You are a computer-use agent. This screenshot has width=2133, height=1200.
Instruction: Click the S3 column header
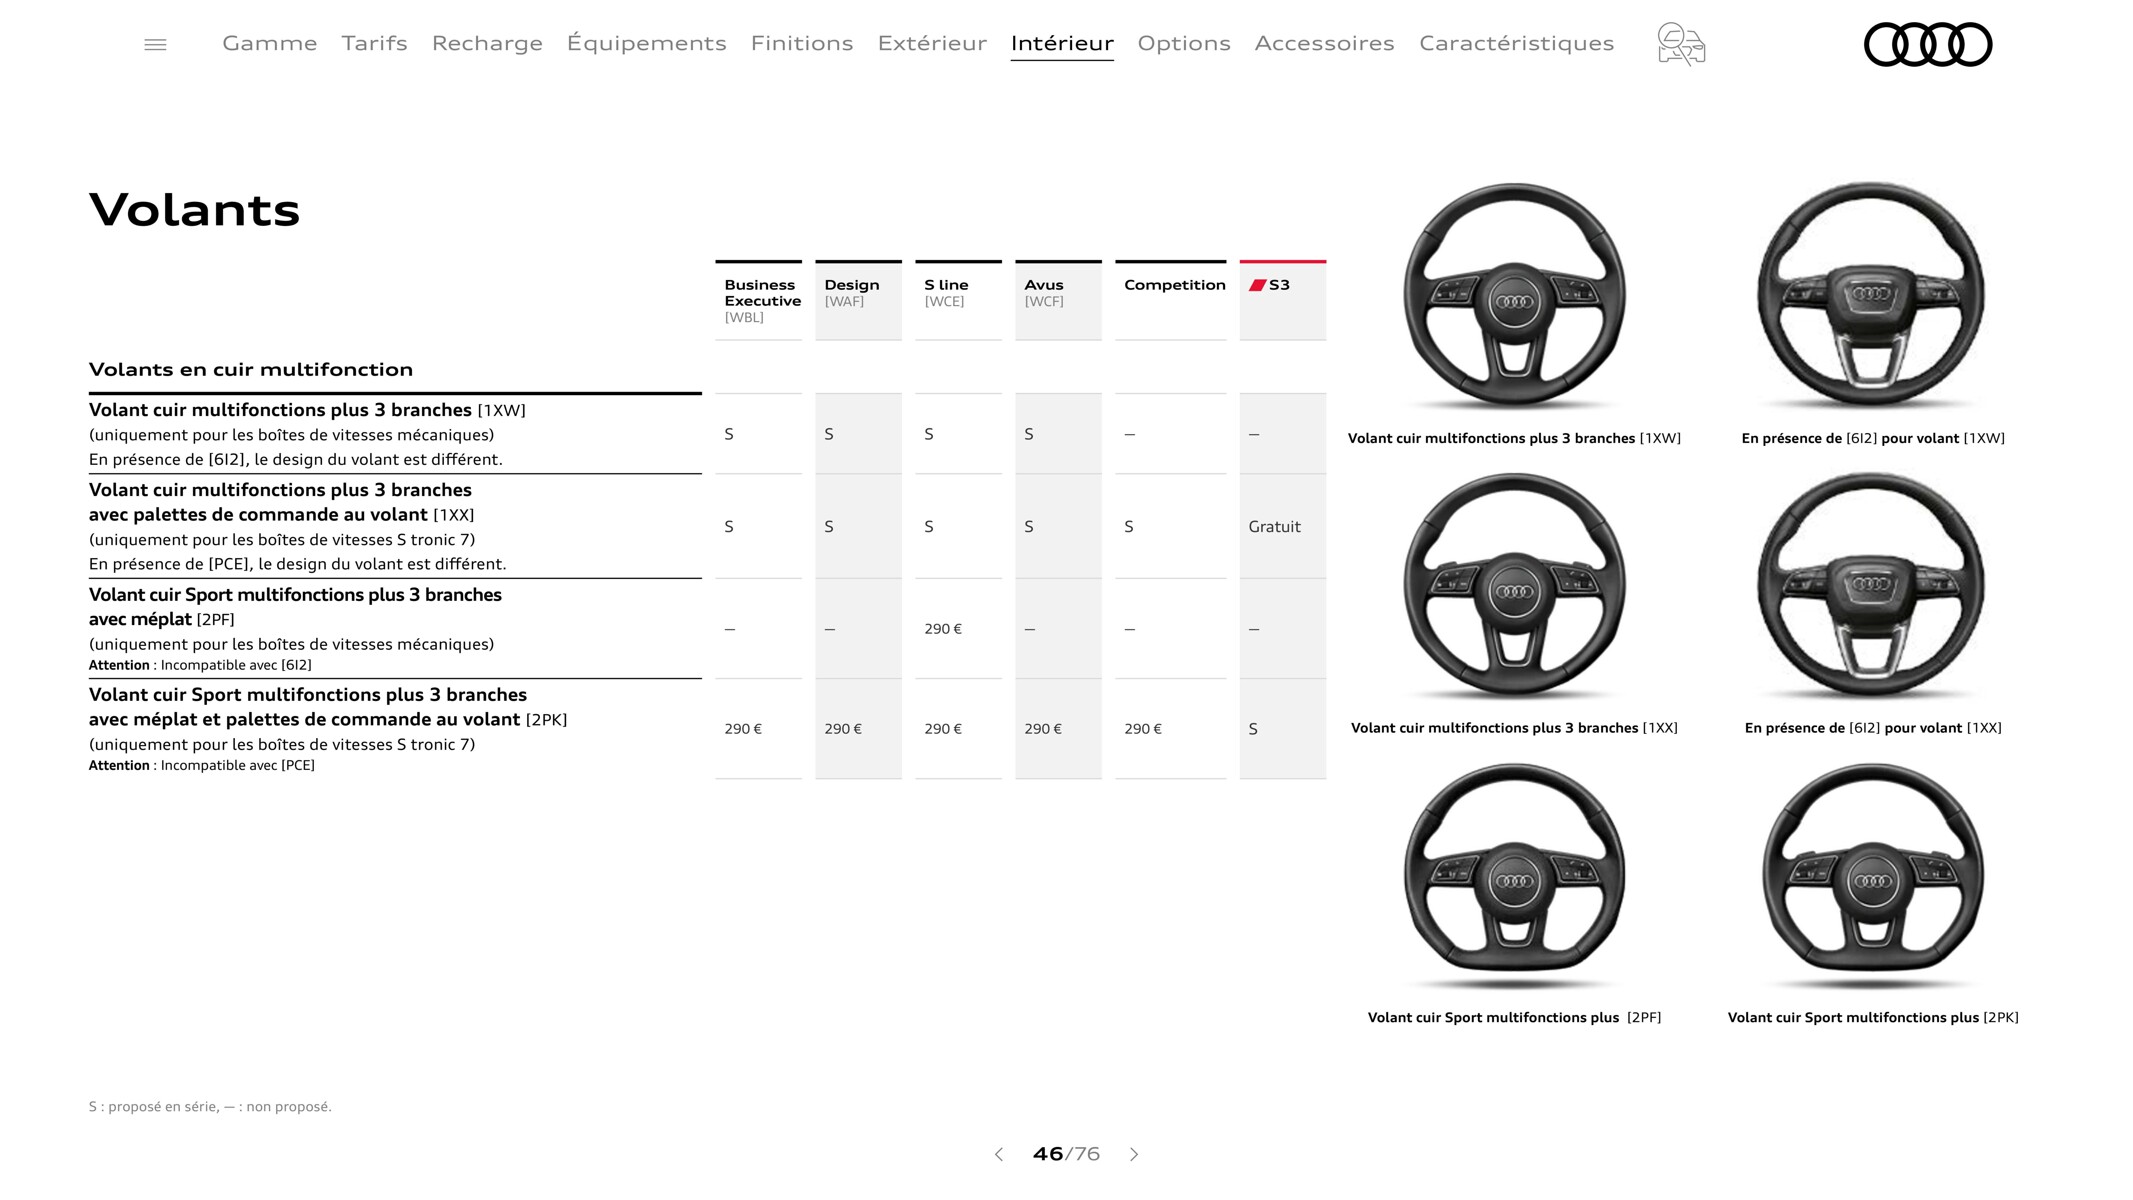[1283, 300]
